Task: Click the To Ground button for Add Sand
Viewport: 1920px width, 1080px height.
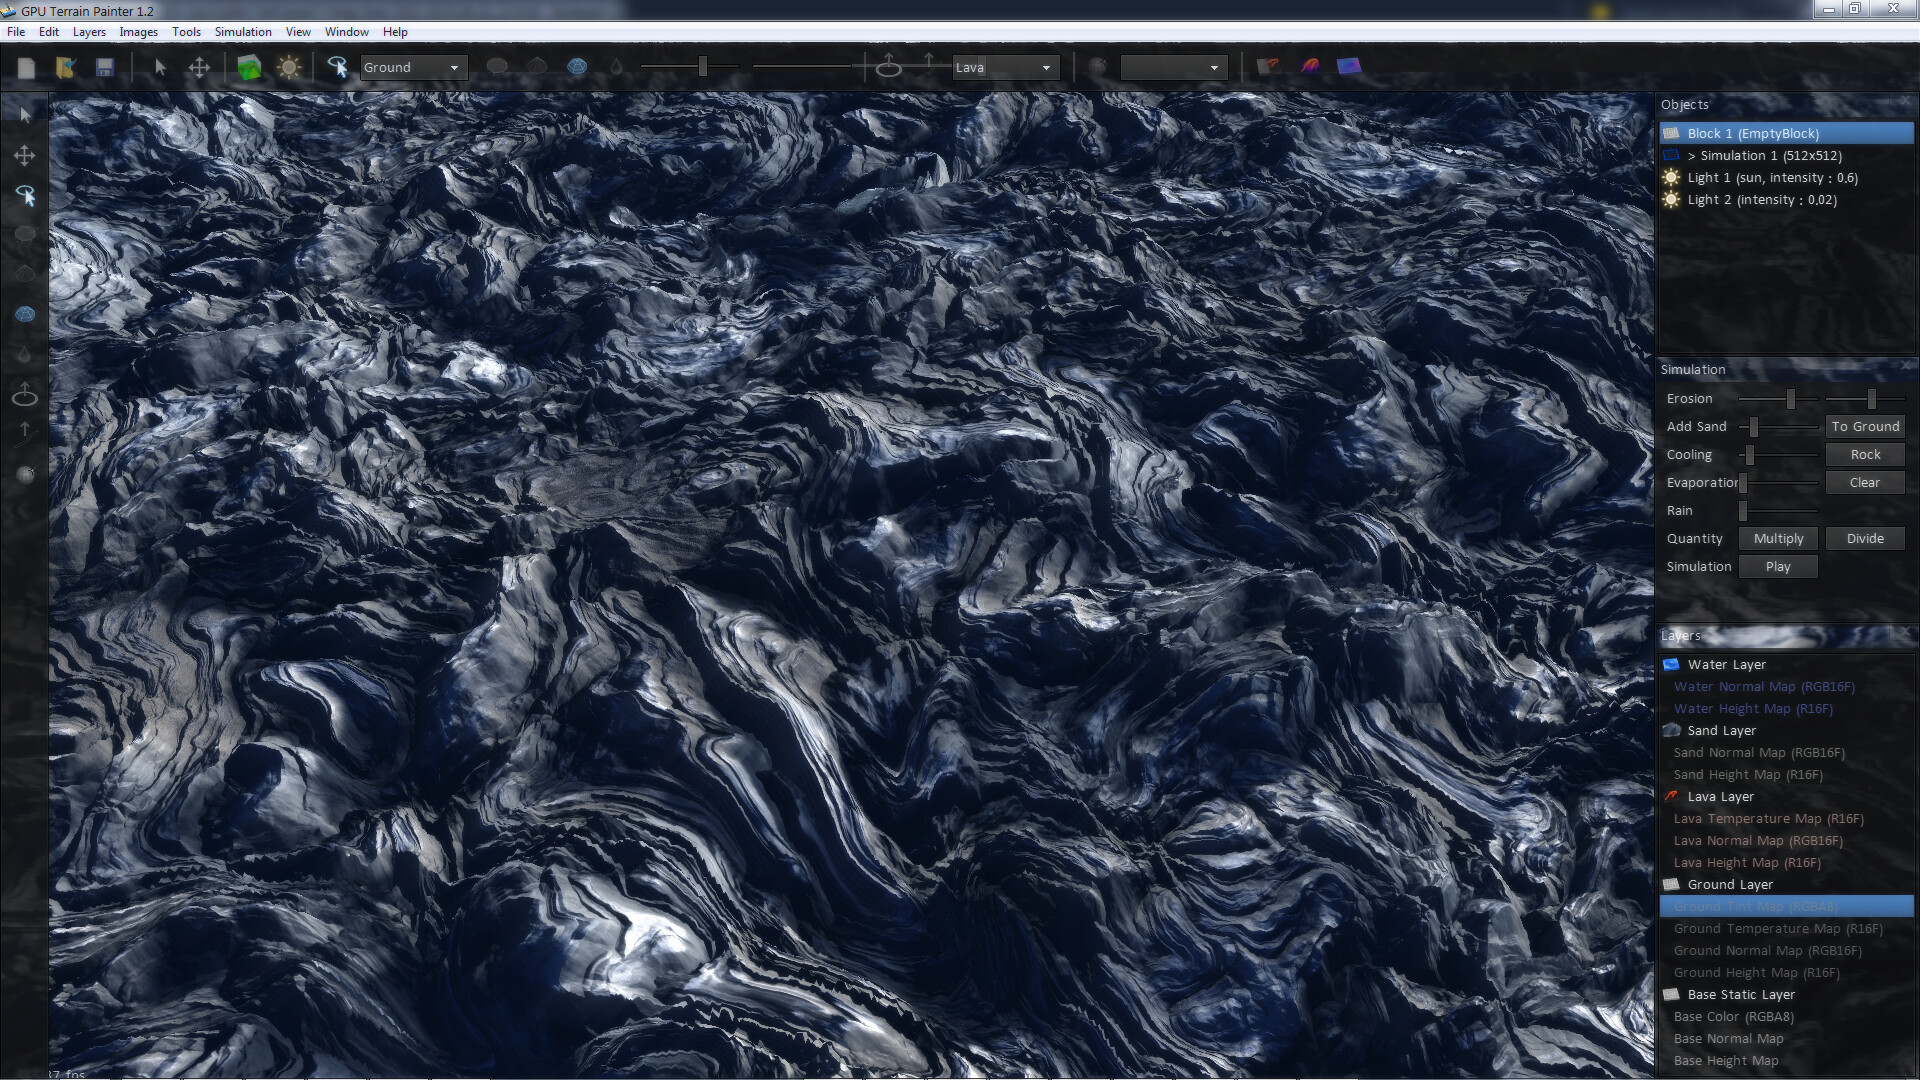Action: pos(1866,426)
